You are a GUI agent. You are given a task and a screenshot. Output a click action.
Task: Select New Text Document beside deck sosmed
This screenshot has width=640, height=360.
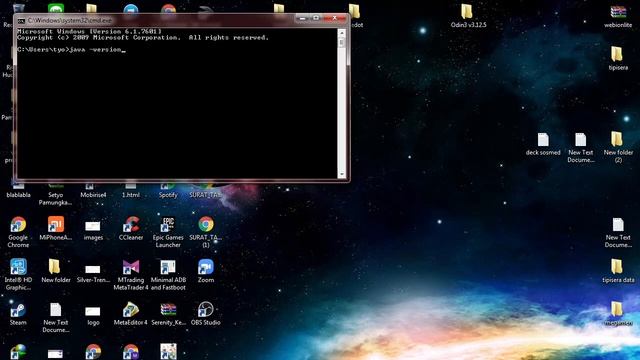580,147
